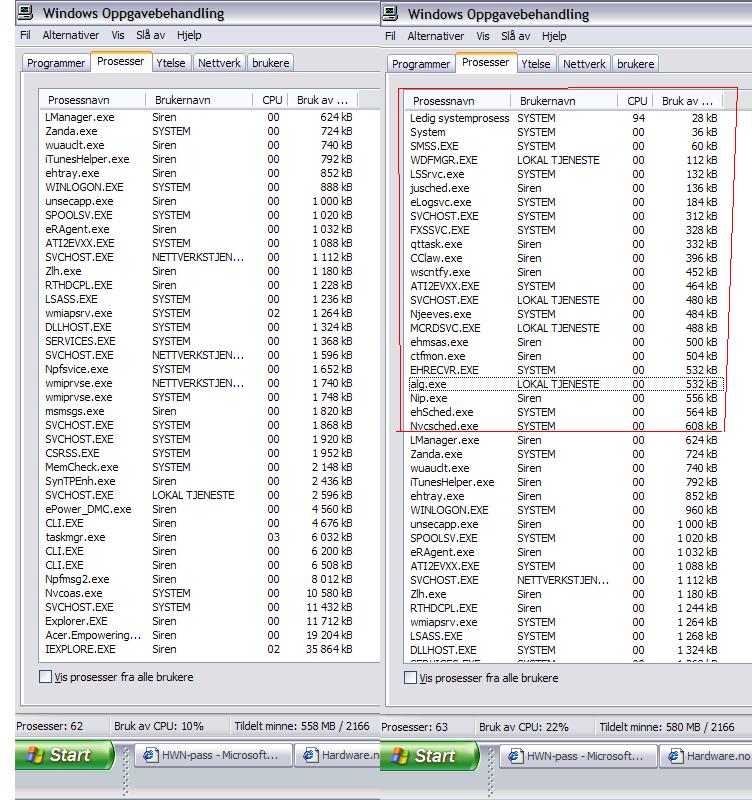Select IEXPLORE.EXE process in left window
Screen dimensions: 752x800
(x=199, y=649)
